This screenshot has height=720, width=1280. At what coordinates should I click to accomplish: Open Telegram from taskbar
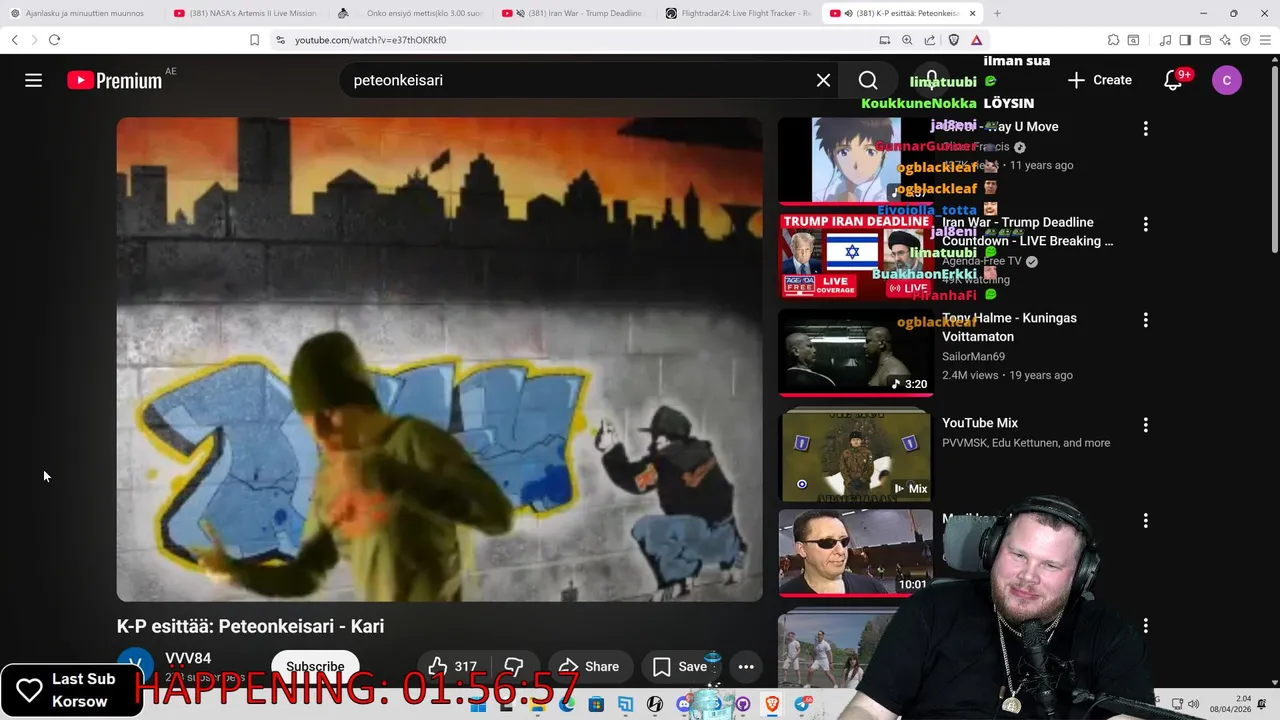(x=802, y=705)
